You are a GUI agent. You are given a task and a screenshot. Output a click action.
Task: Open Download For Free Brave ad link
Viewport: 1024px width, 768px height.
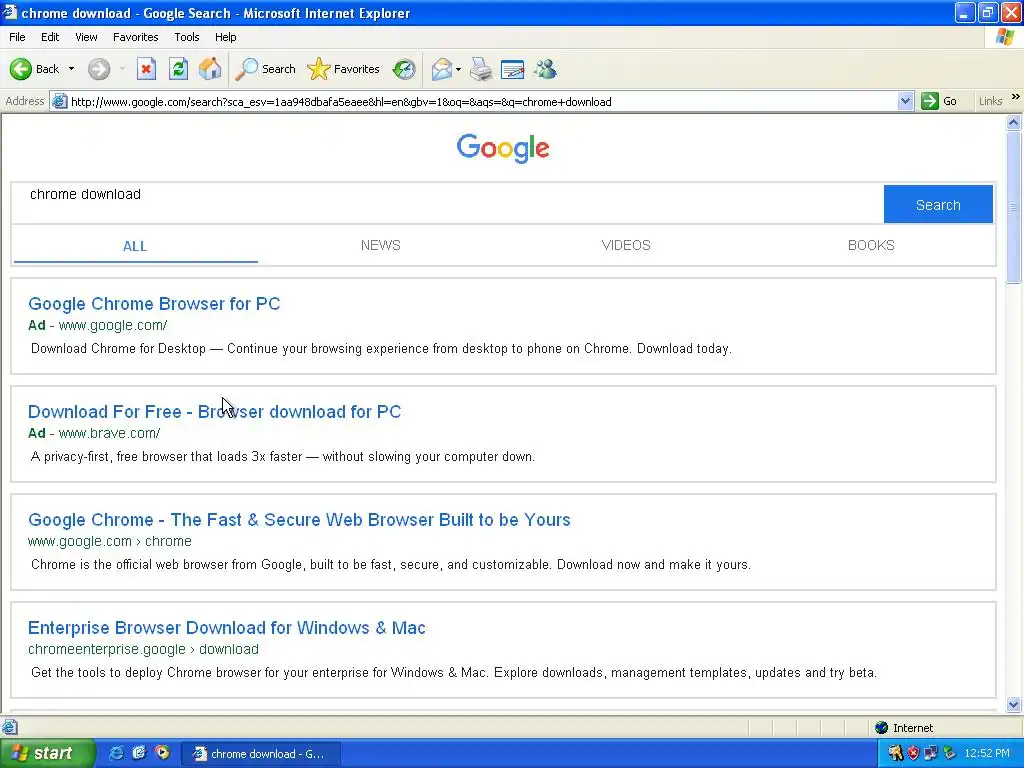[214, 411]
